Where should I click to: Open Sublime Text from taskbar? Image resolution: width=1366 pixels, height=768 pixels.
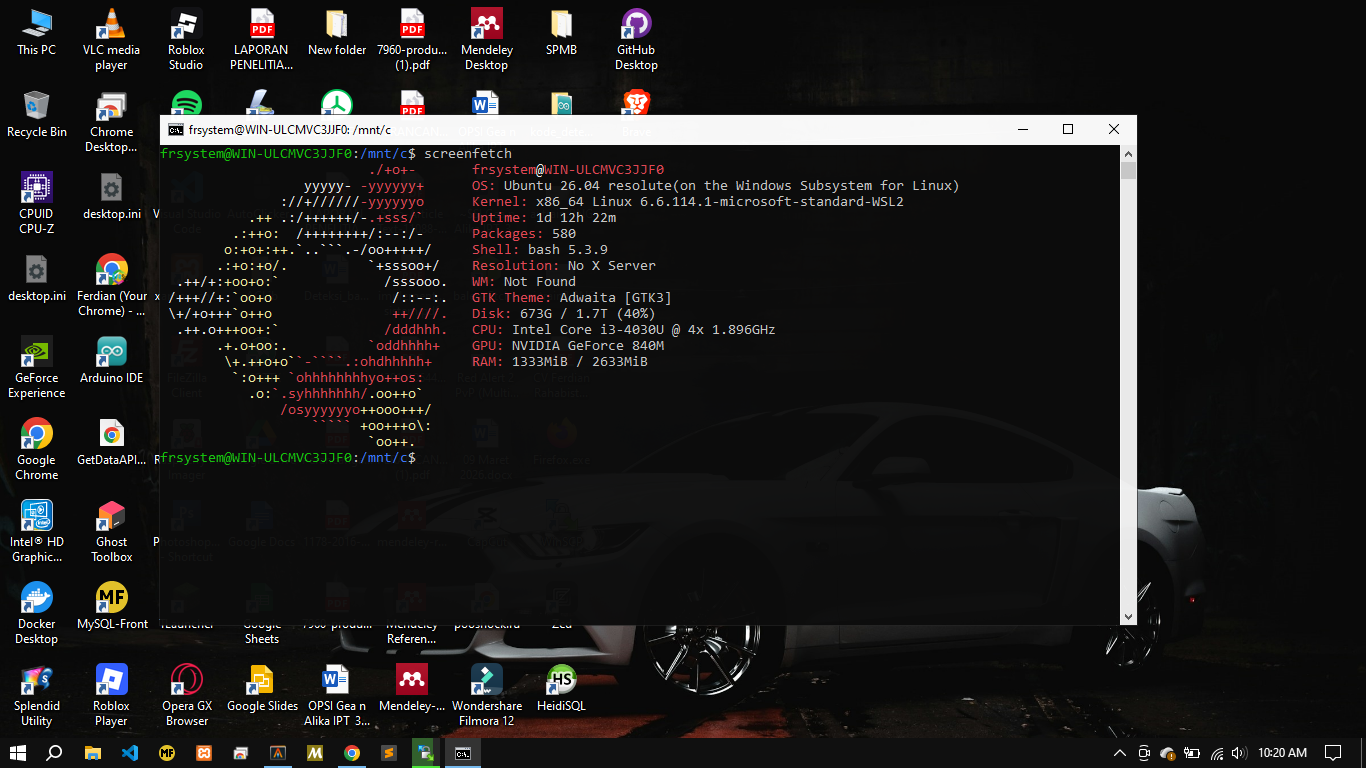[389, 753]
